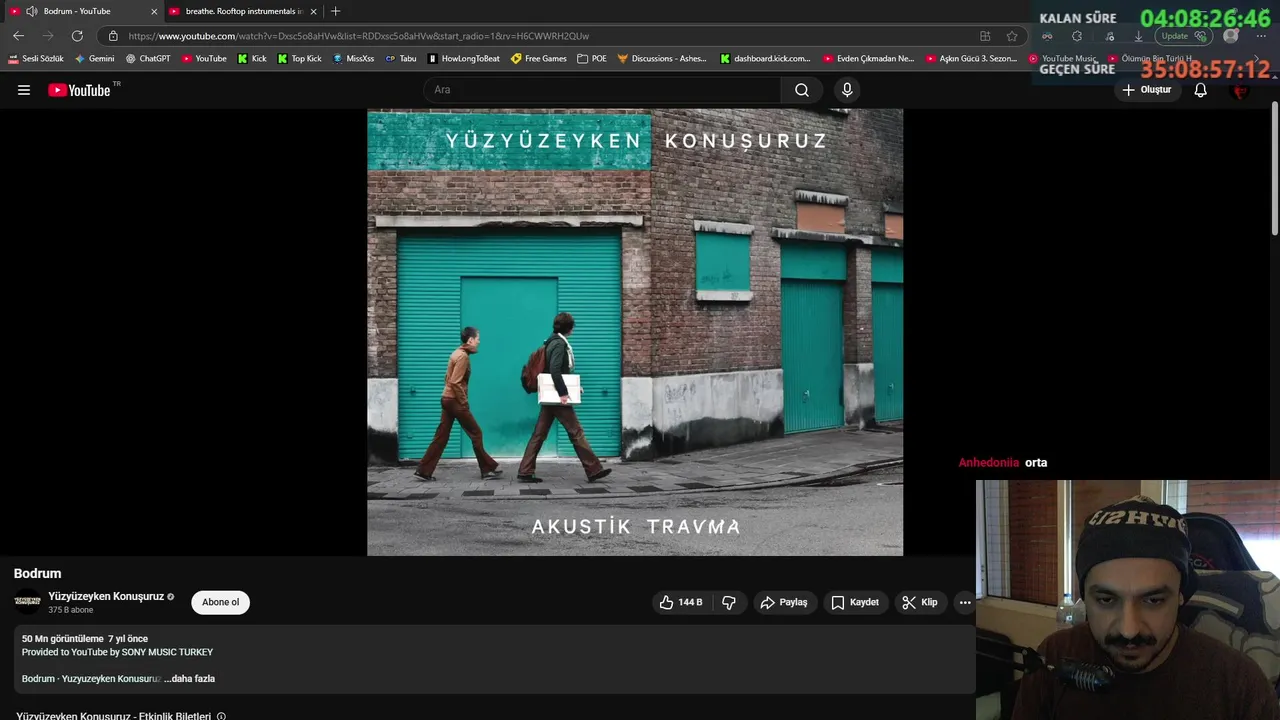Image resolution: width=1280 pixels, height=720 pixels.
Task: Open Free Games bookmark
Action: pyautogui.click(x=538, y=59)
